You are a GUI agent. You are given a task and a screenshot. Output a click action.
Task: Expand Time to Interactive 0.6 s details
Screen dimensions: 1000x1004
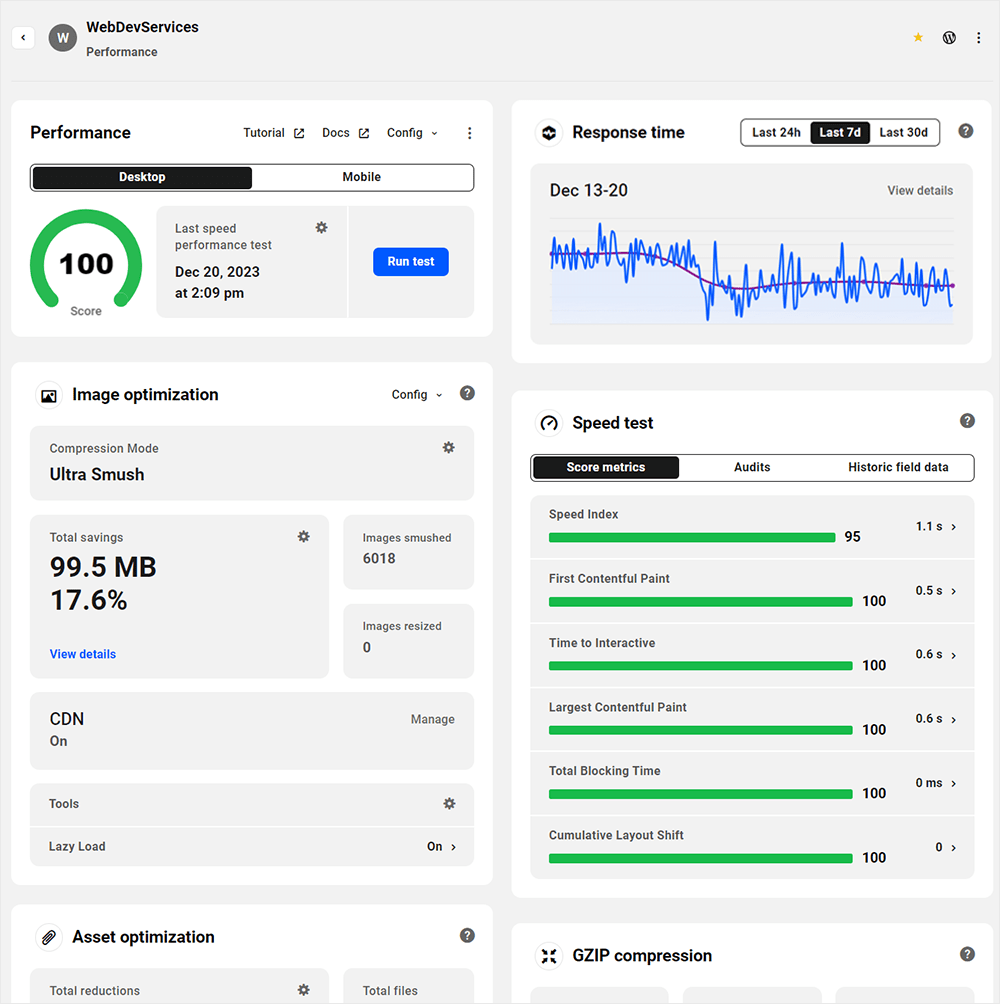[x=935, y=654]
